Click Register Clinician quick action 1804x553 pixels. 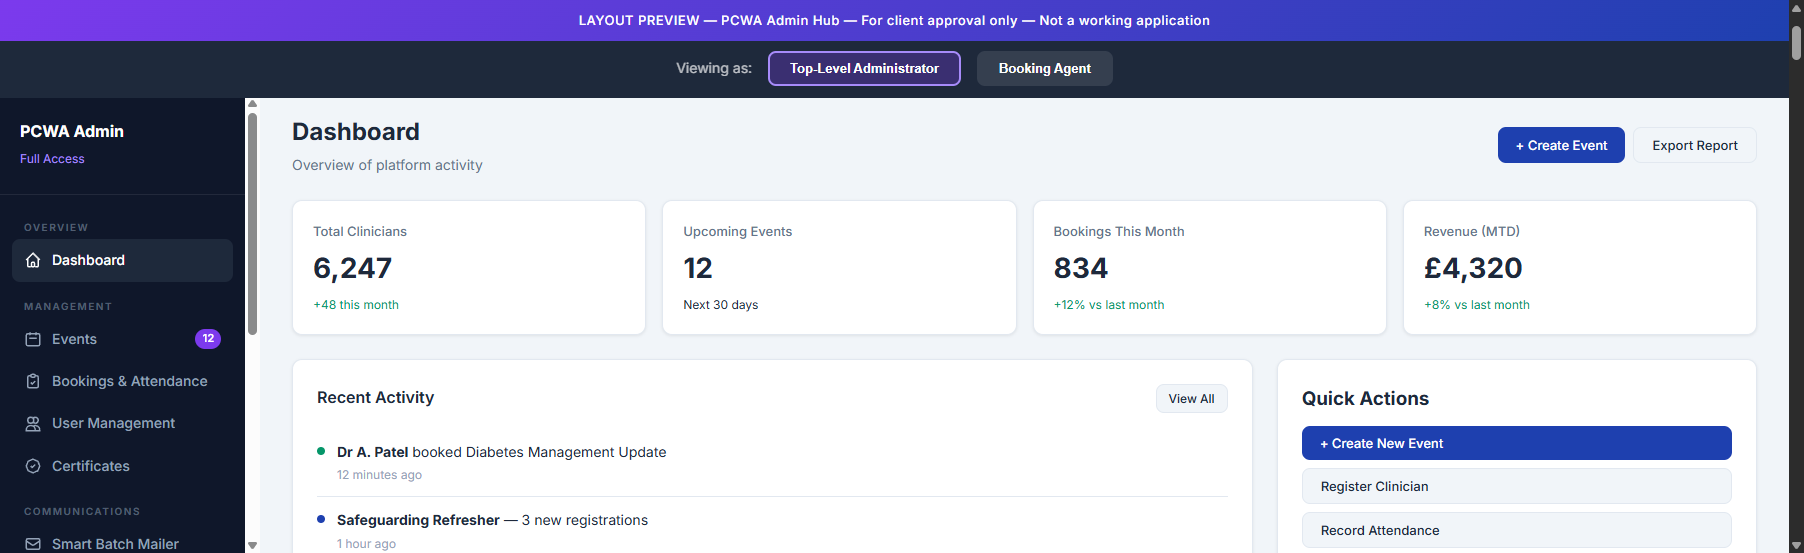coord(1516,486)
